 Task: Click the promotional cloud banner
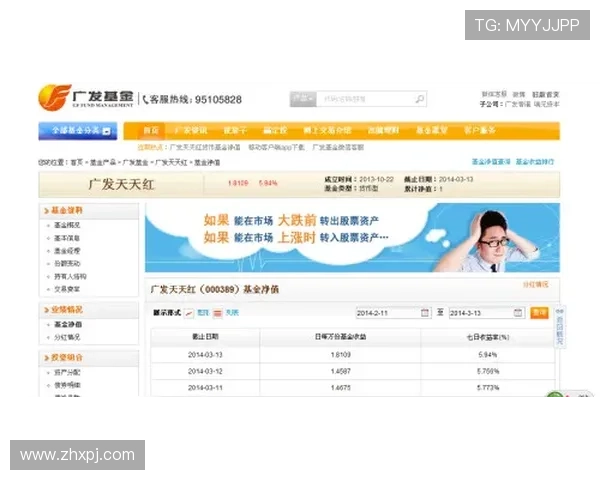pyautogui.click(x=352, y=238)
